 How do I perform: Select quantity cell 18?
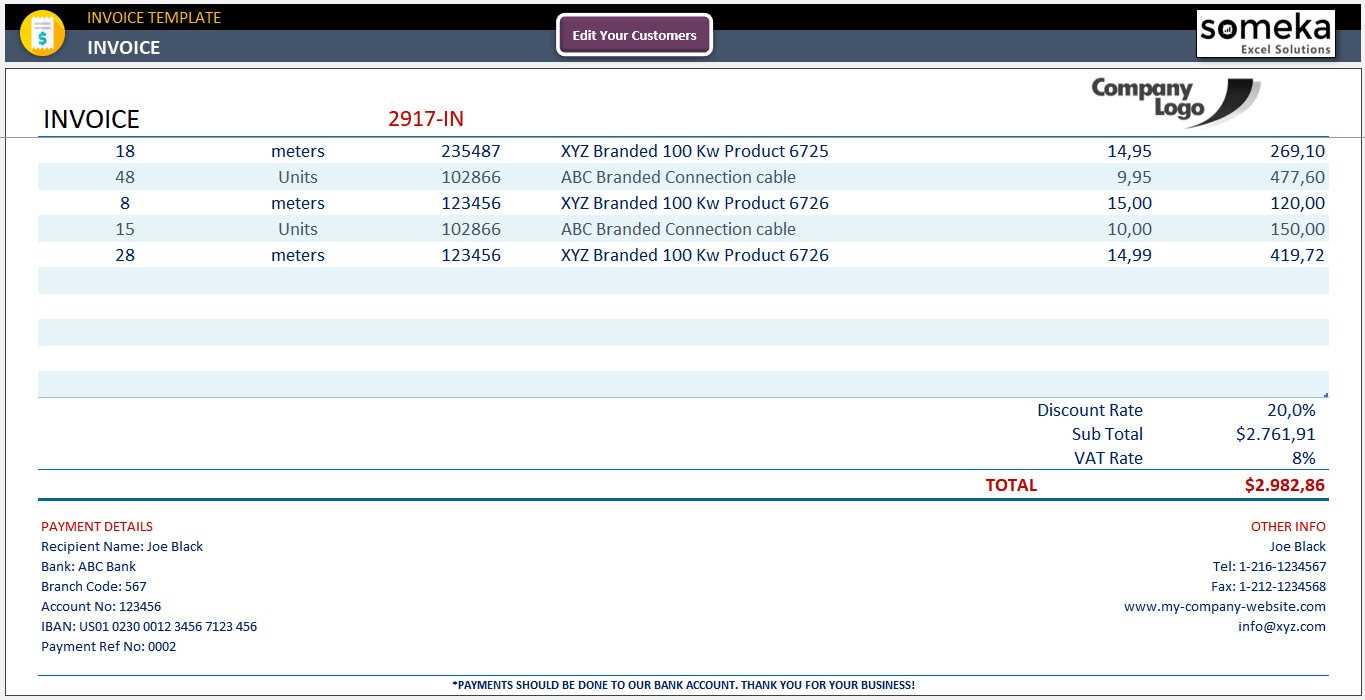tap(125, 151)
